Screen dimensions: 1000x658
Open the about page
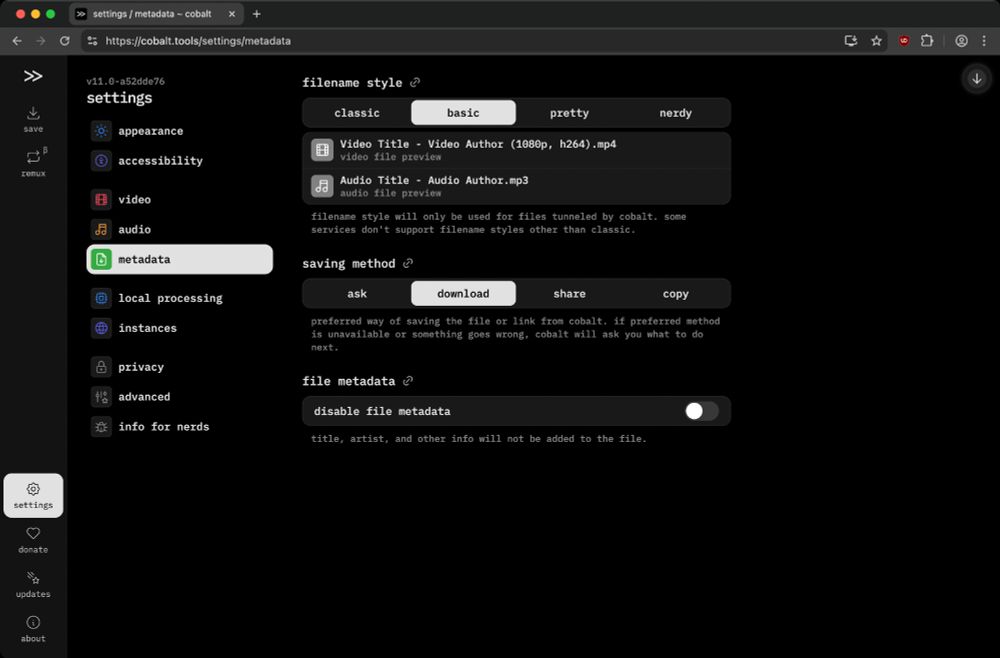(33, 629)
